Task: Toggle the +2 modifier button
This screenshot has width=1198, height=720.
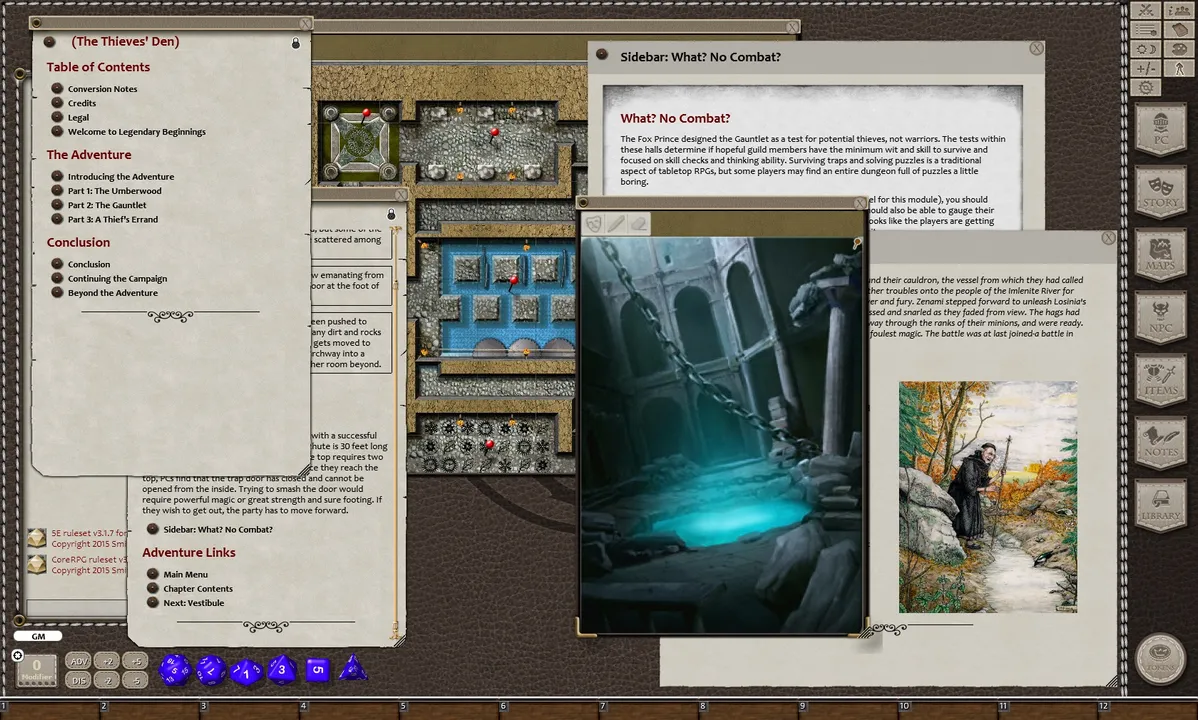Action: (108, 661)
